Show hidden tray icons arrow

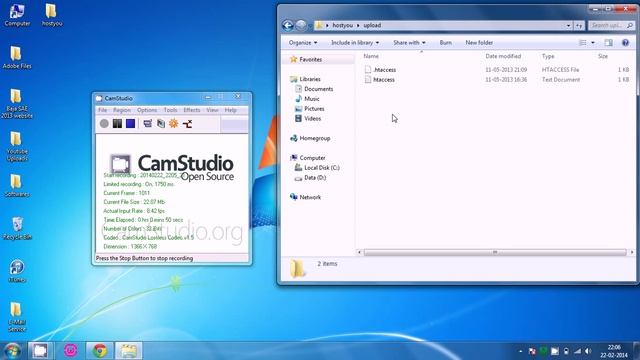520,351
